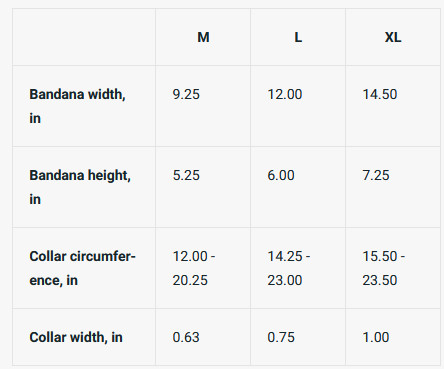Click the XL size column header
Viewport: 444px width, 369px height.
point(393,37)
